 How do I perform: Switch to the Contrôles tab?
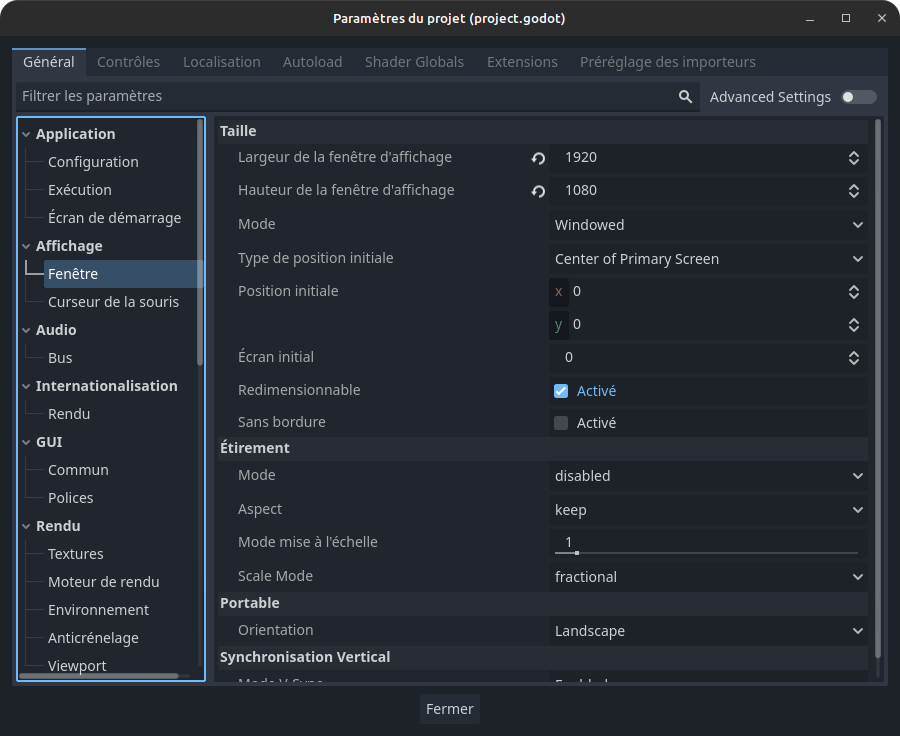[x=128, y=62]
